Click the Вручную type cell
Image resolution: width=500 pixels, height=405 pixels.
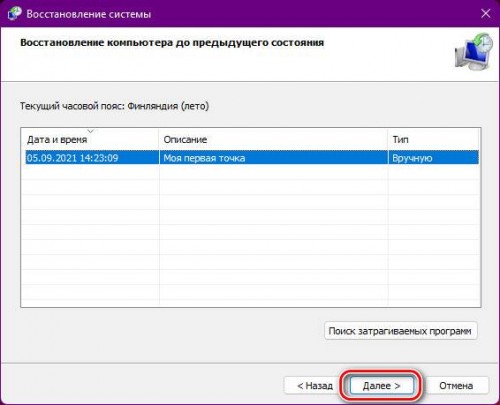412,158
